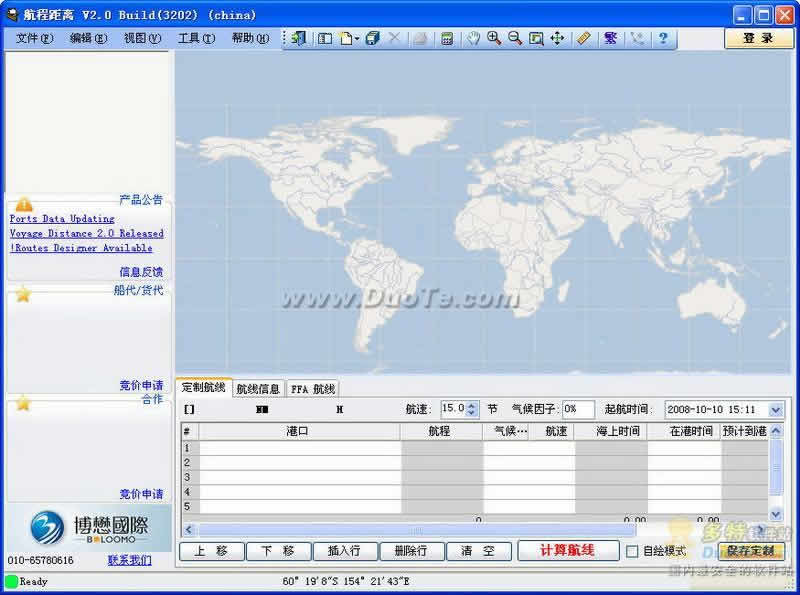This screenshot has height=595, width=800.
Task: Click the blue question mark help icon
Action: 663,38
